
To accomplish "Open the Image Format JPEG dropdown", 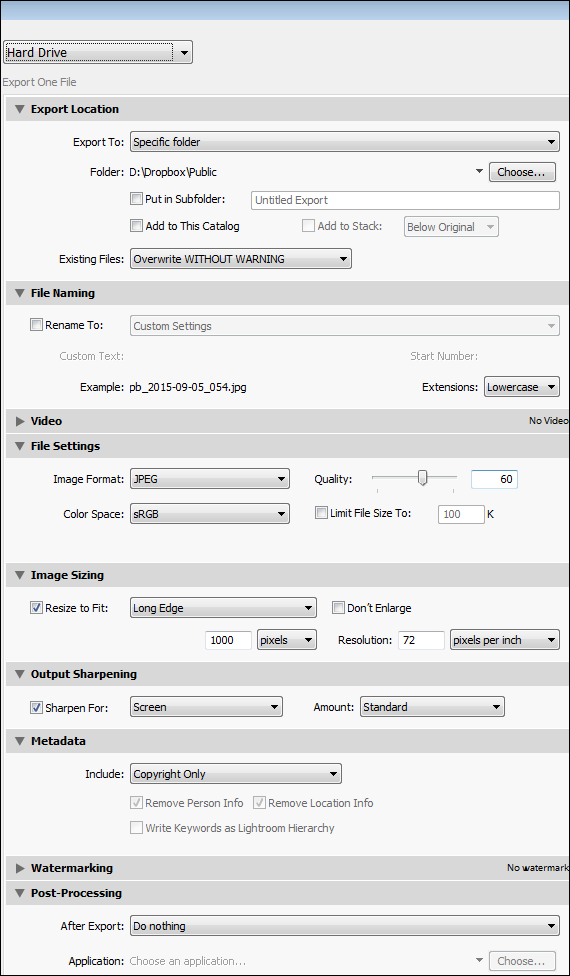I will [x=210, y=479].
